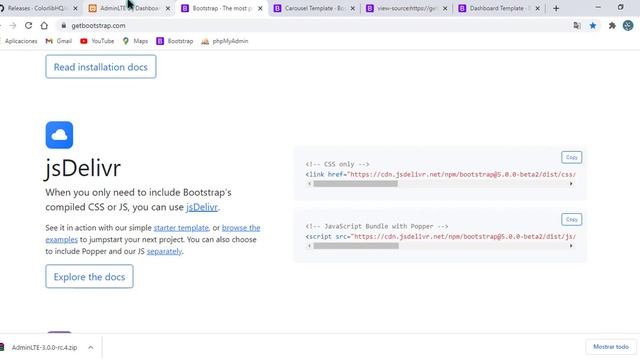Open the Maps bookmark
Image resolution: width=640 pixels, height=360 pixels.
136,41
